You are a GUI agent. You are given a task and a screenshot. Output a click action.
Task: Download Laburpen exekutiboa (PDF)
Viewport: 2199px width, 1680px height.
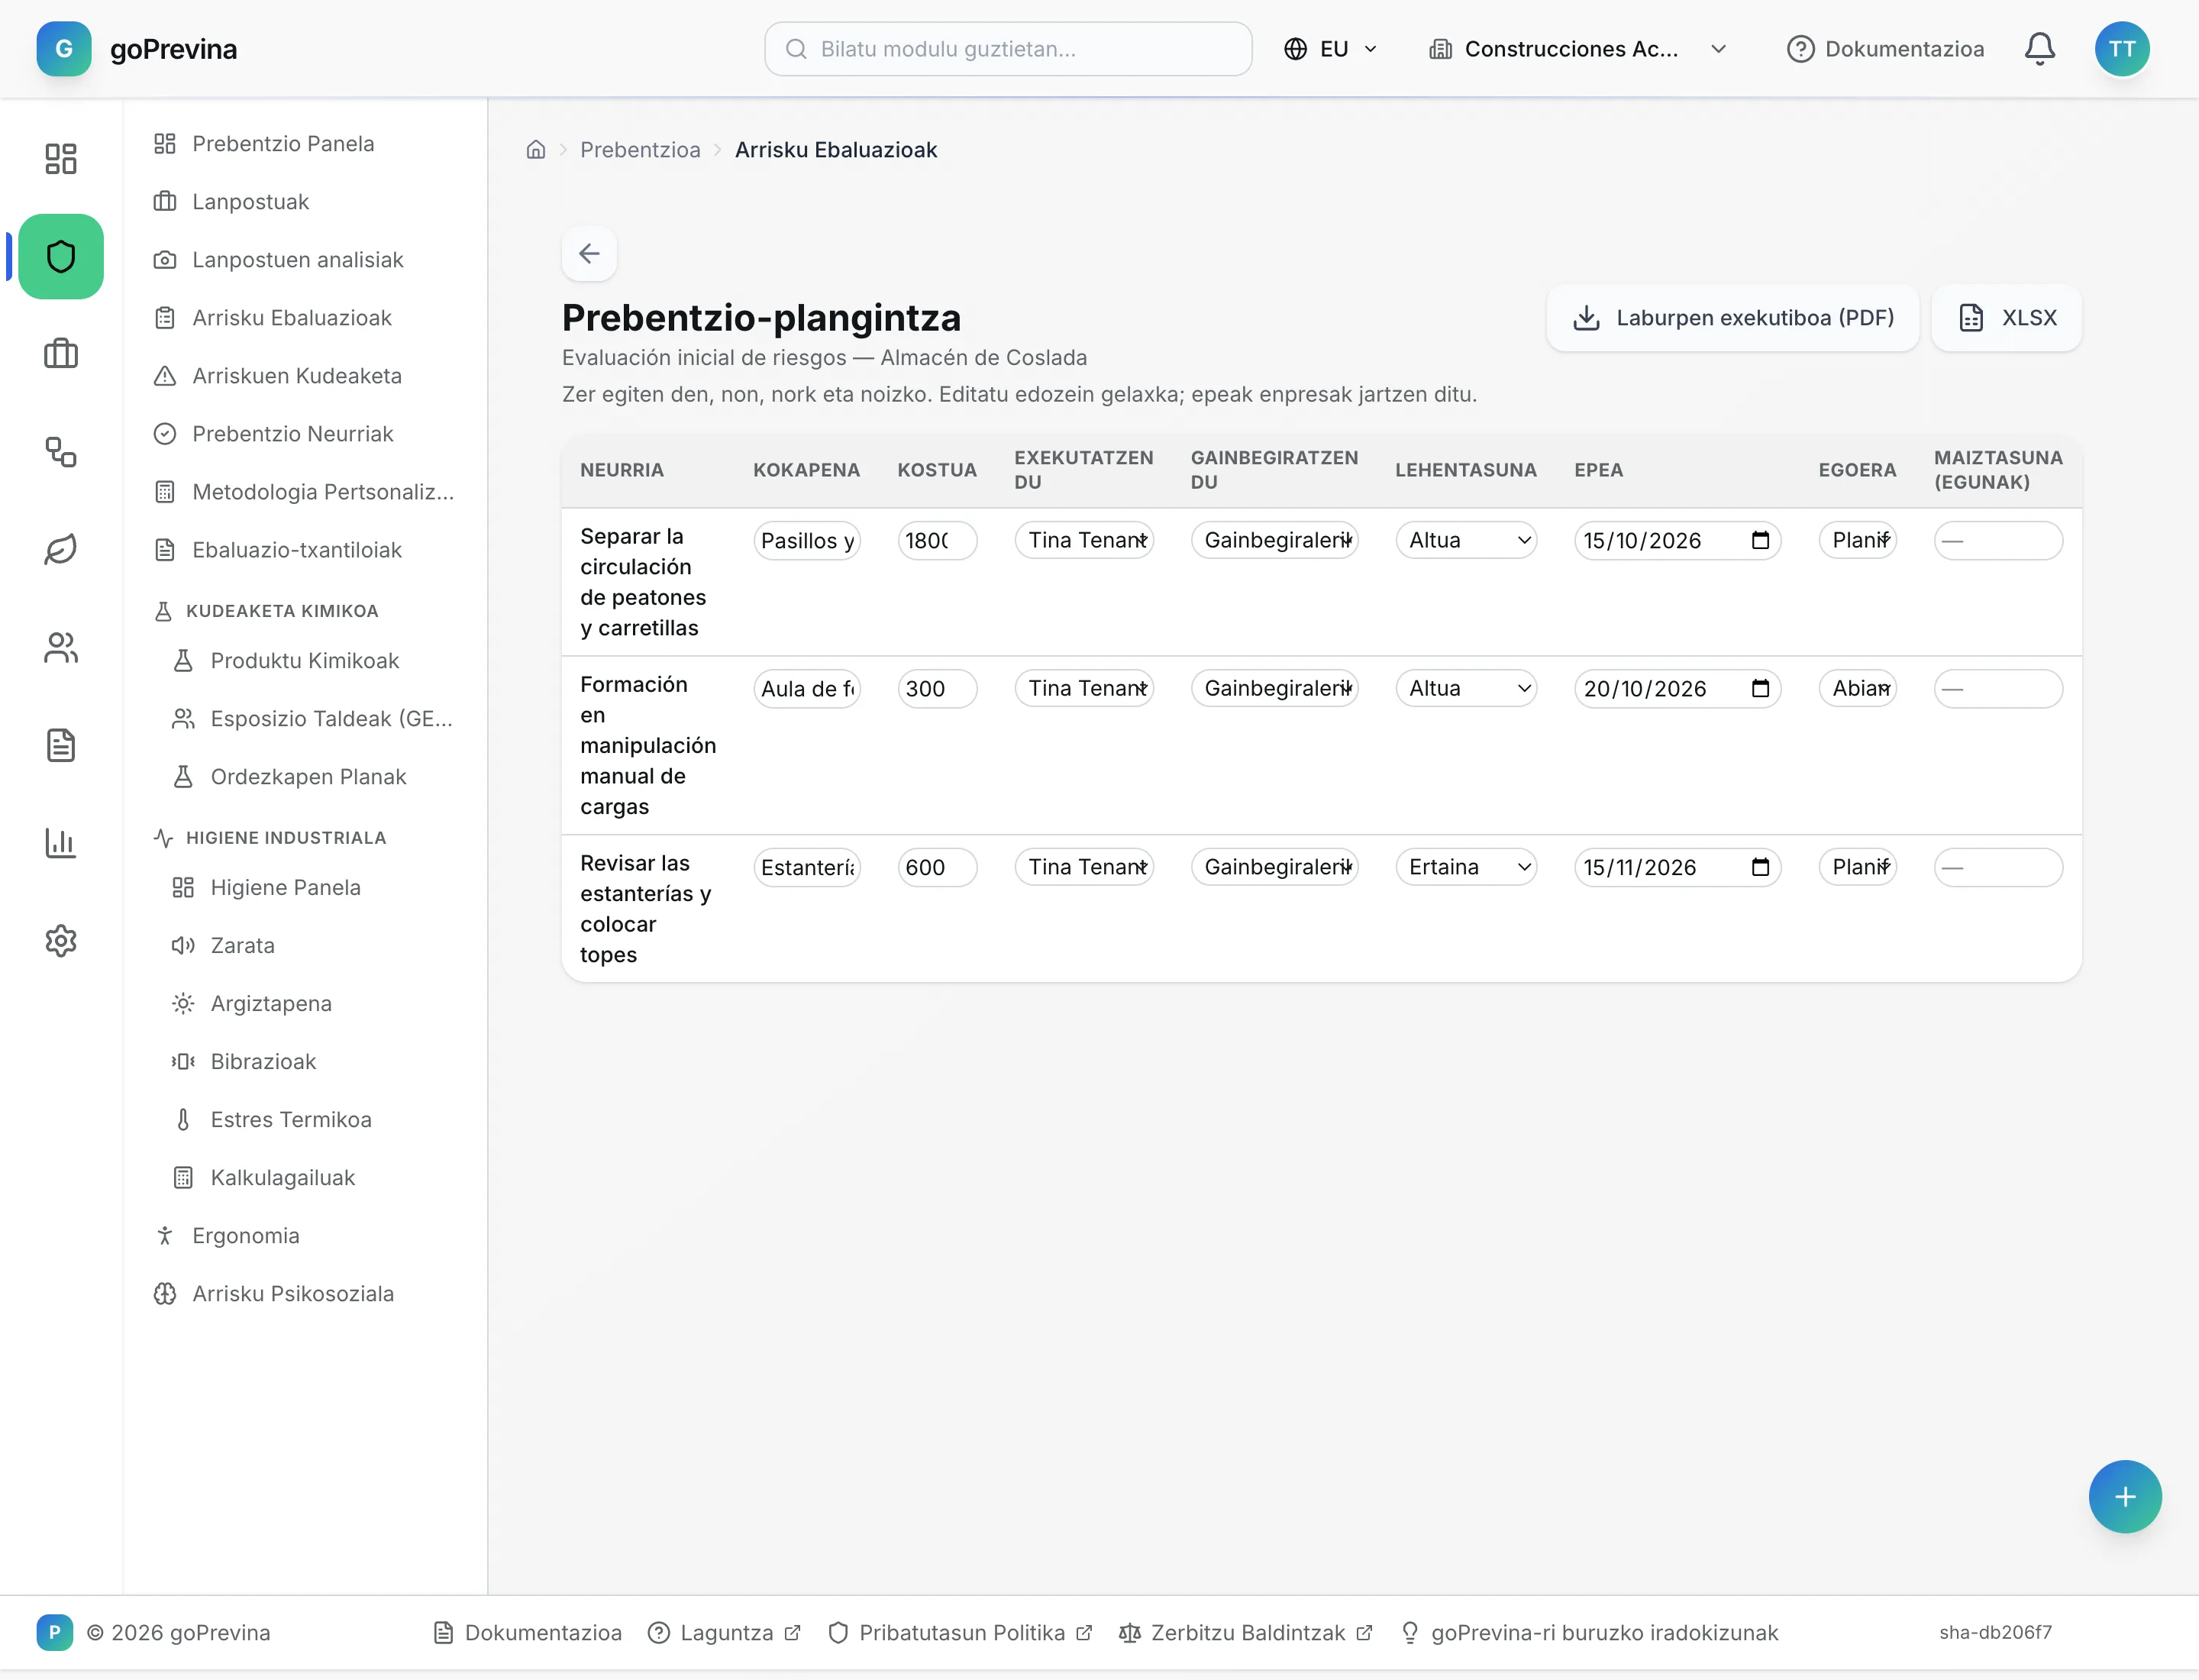pyautogui.click(x=1732, y=318)
